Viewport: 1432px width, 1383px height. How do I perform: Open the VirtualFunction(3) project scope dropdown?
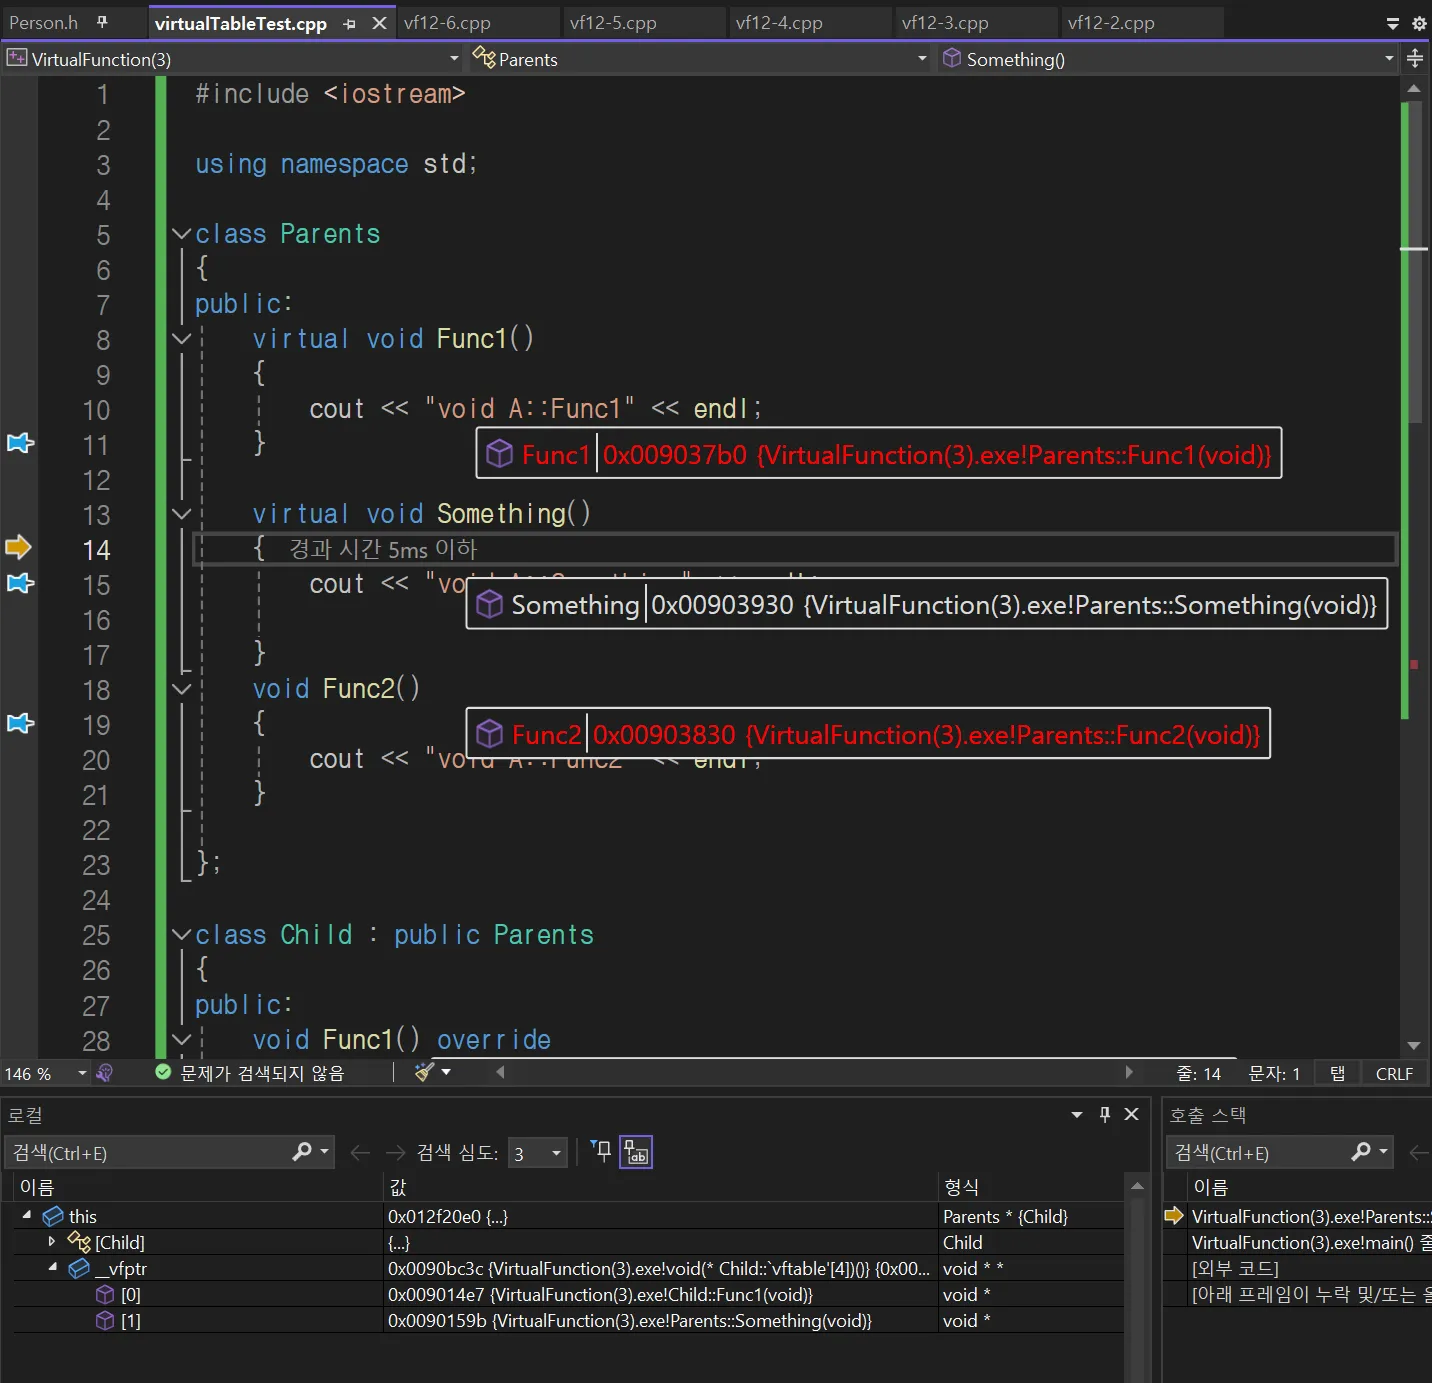(454, 59)
